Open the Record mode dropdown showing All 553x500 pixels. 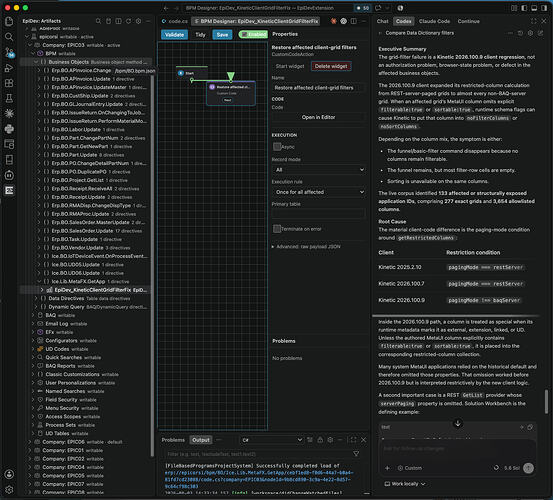click(318, 170)
